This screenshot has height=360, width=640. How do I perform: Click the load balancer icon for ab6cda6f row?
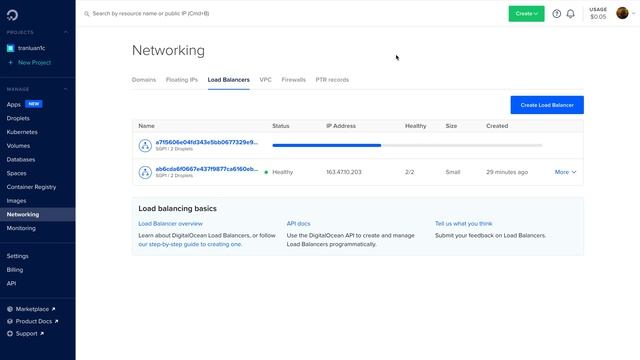coord(145,172)
